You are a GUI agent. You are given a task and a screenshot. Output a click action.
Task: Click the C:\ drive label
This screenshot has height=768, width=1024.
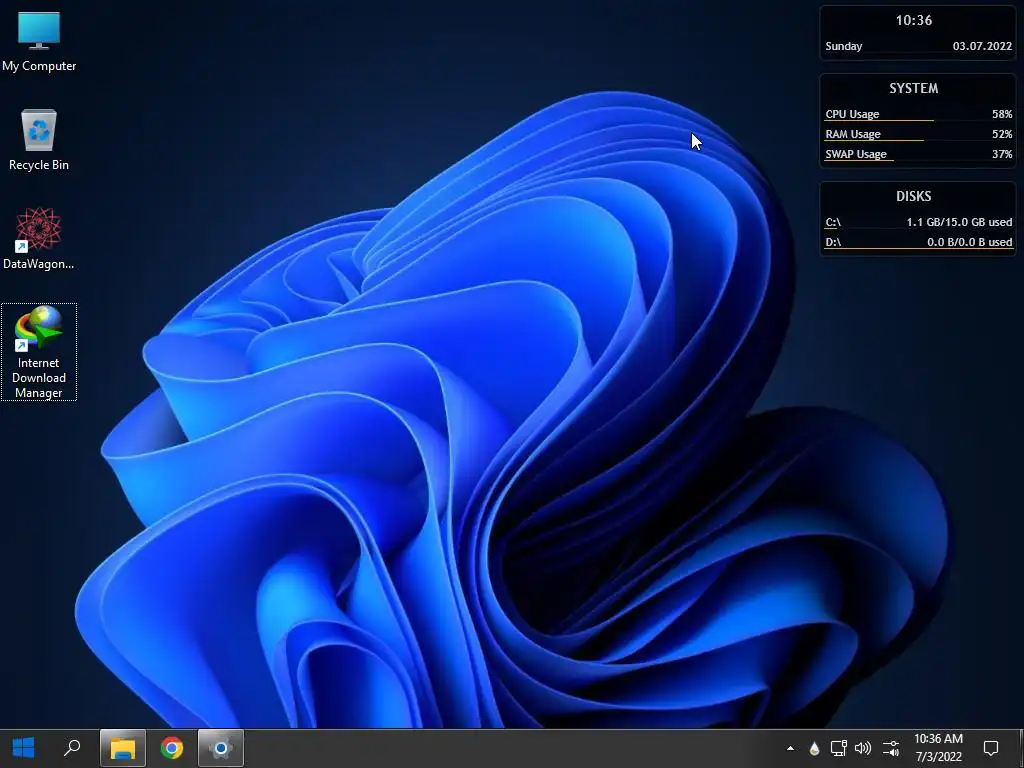833,222
